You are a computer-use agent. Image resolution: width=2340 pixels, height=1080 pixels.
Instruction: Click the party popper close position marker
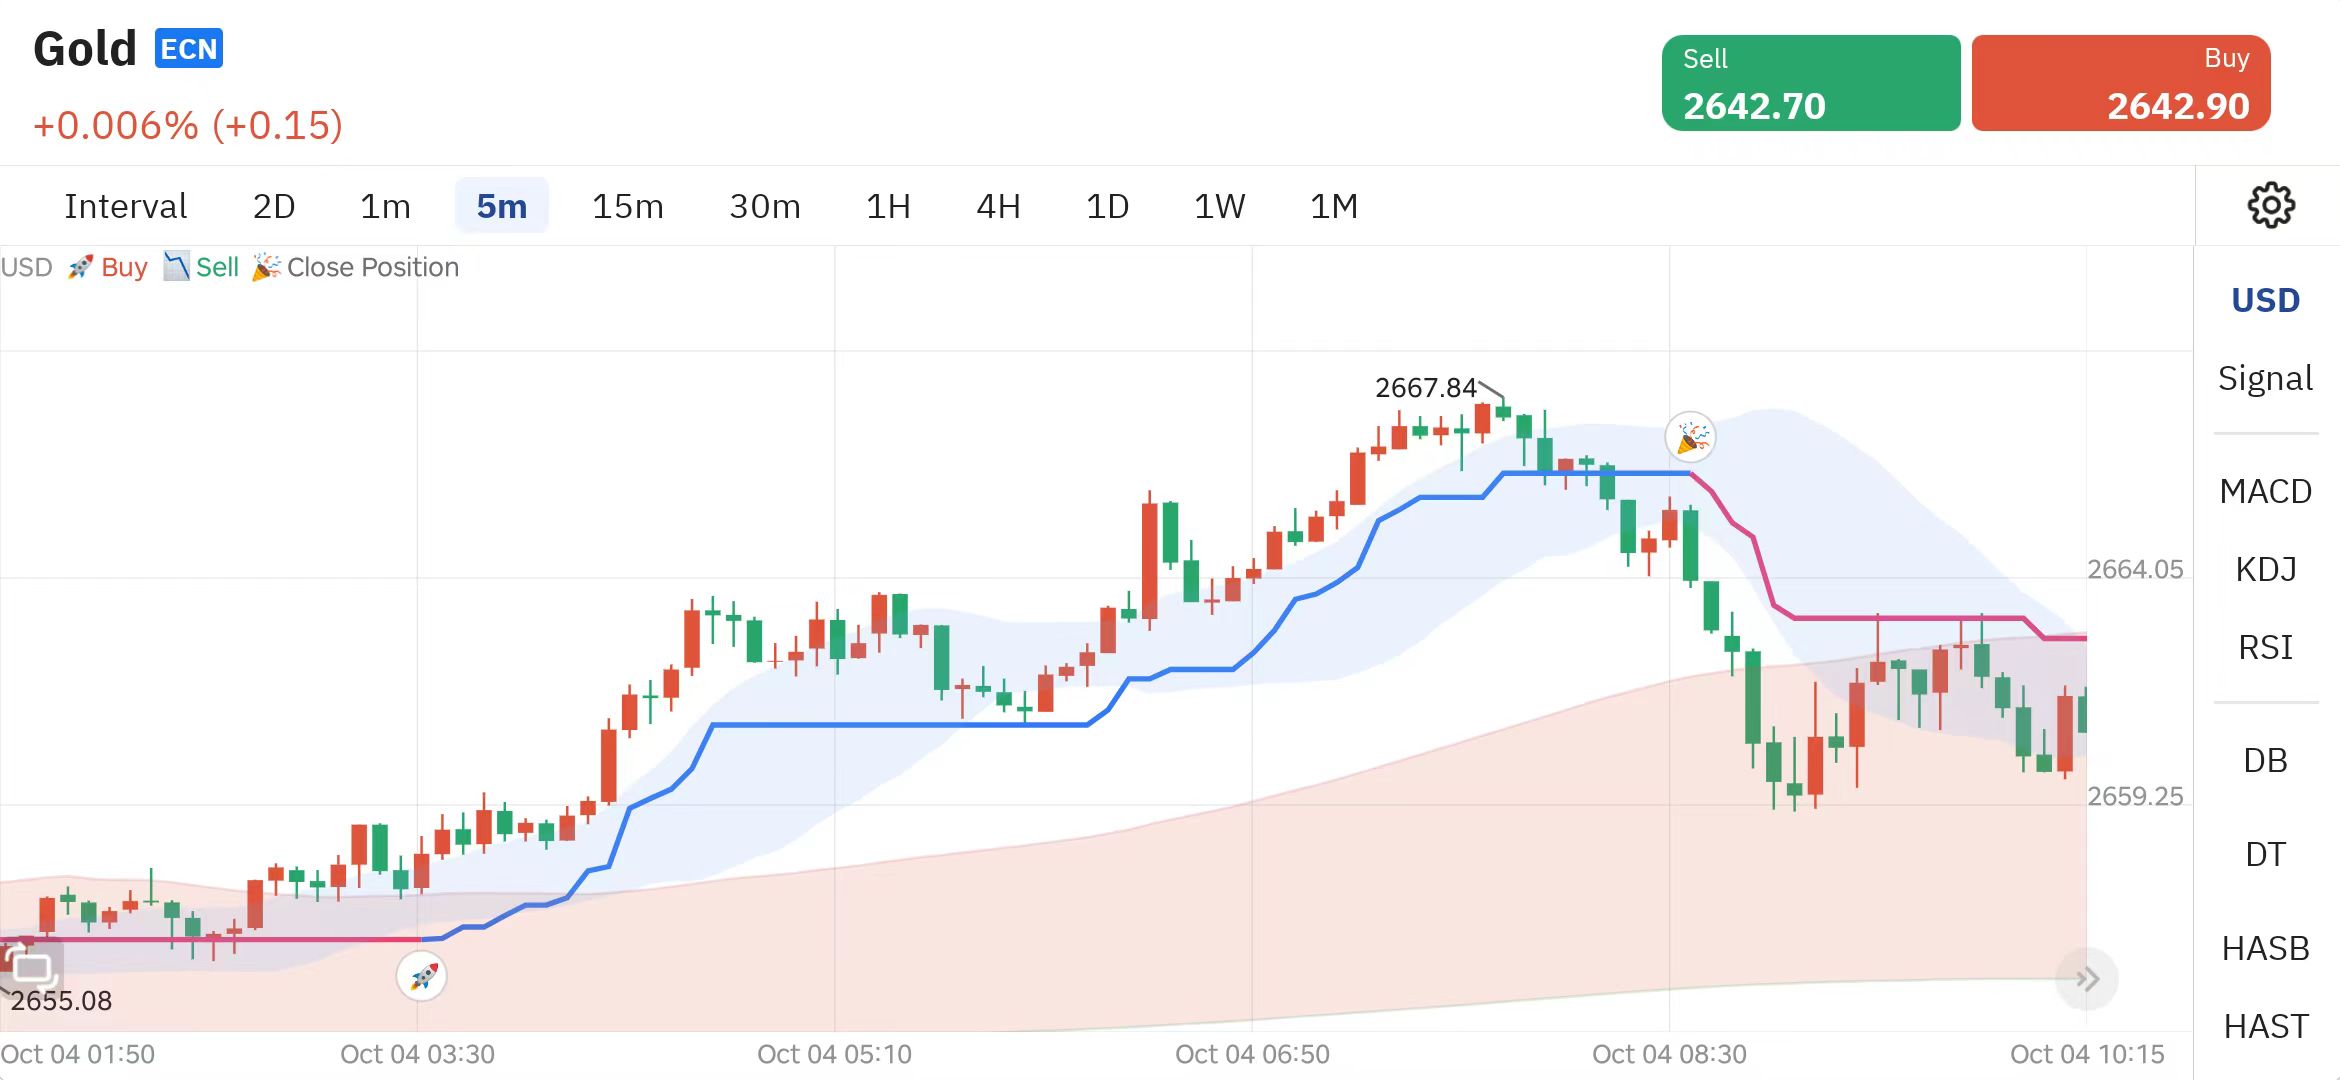[x=1690, y=437]
